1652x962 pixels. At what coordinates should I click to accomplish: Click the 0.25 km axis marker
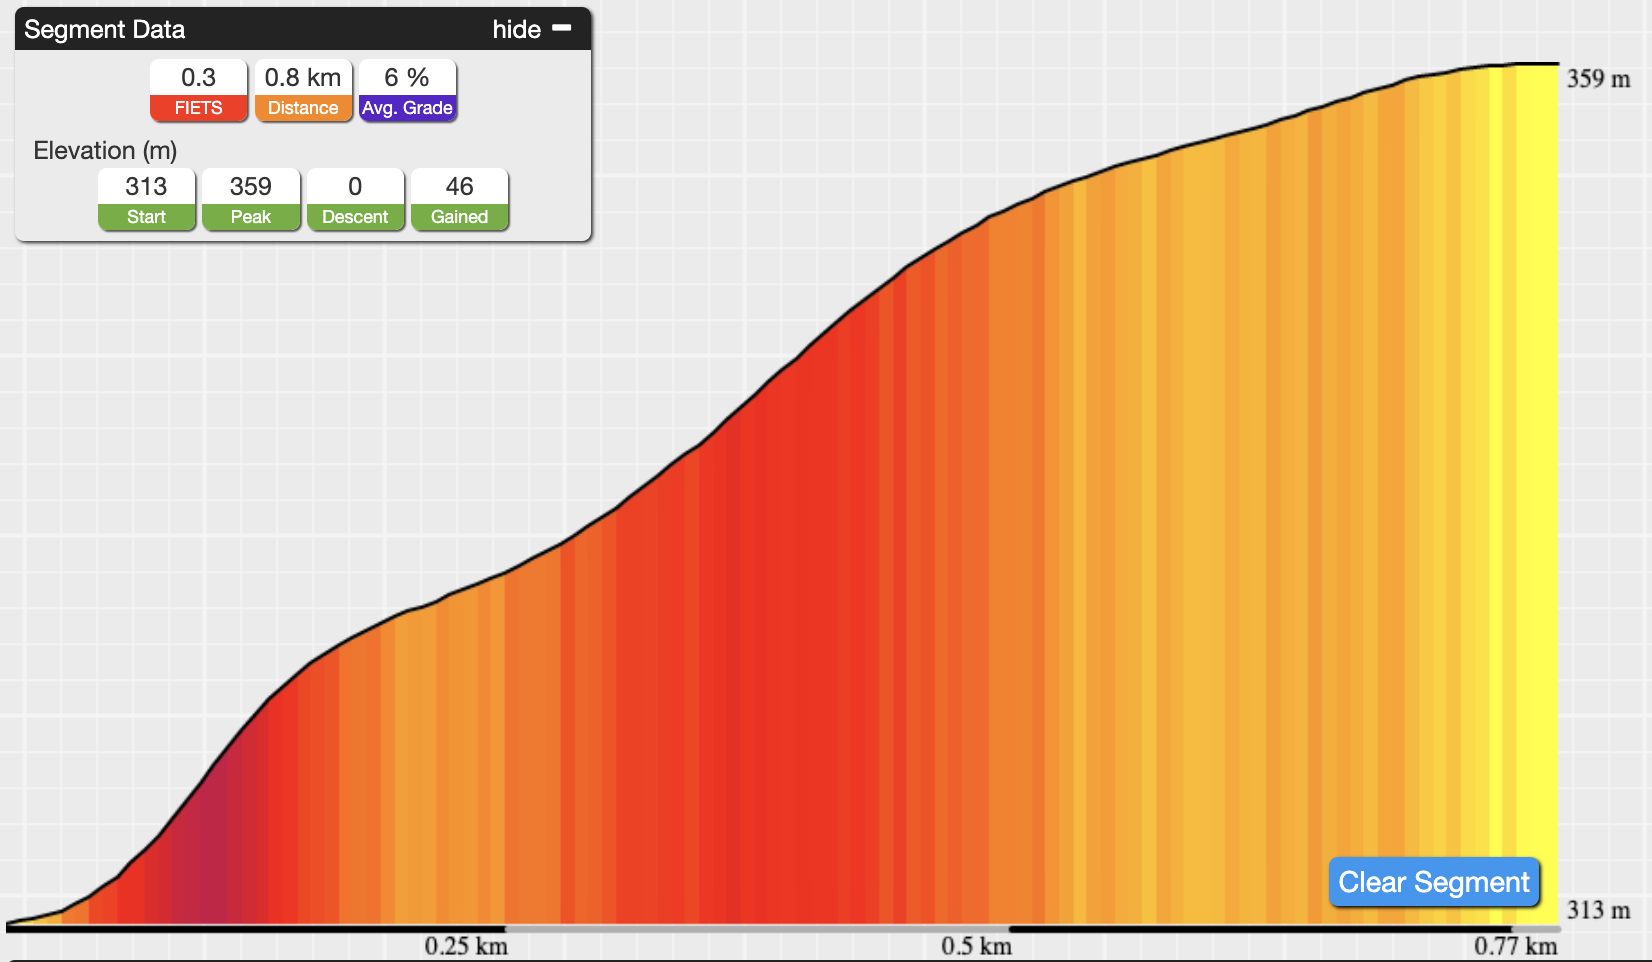466,946
